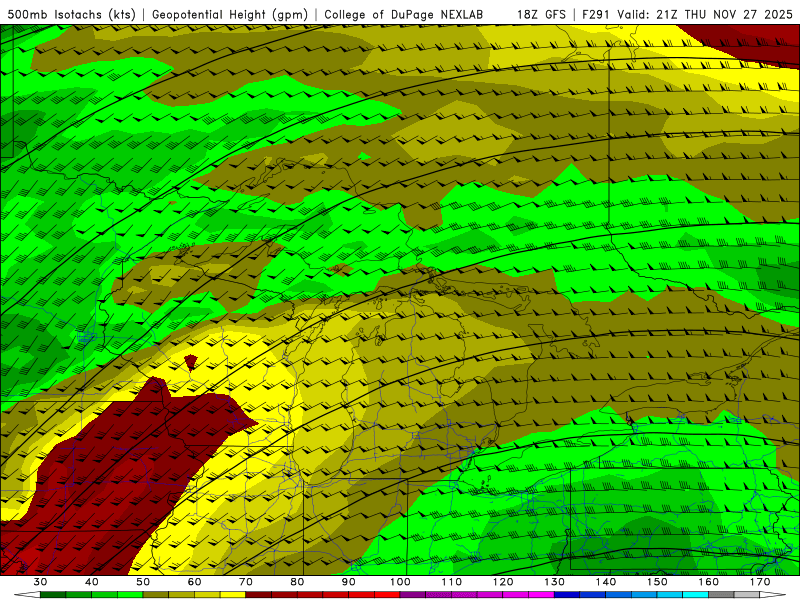Click the 80 label on the color scale
This screenshot has width=800, height=600.
pos(297,582)
